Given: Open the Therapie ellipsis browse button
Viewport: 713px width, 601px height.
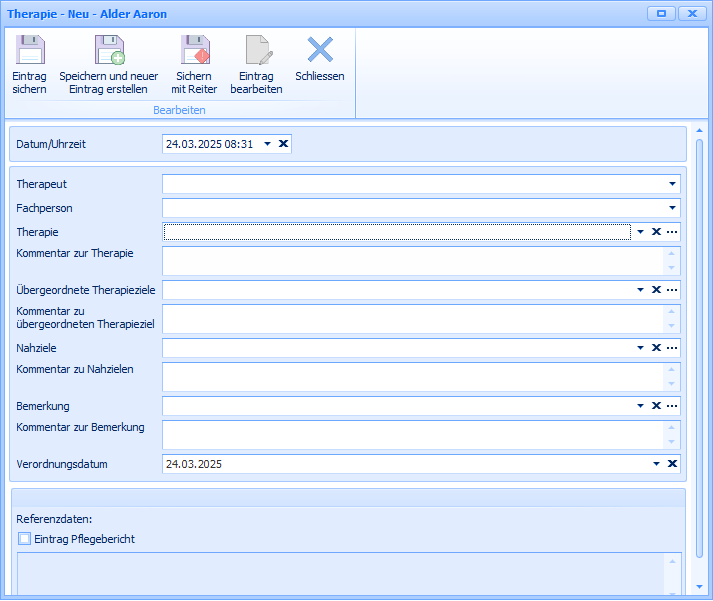Looking at the screenshot, I should click(x=672, y=232).
